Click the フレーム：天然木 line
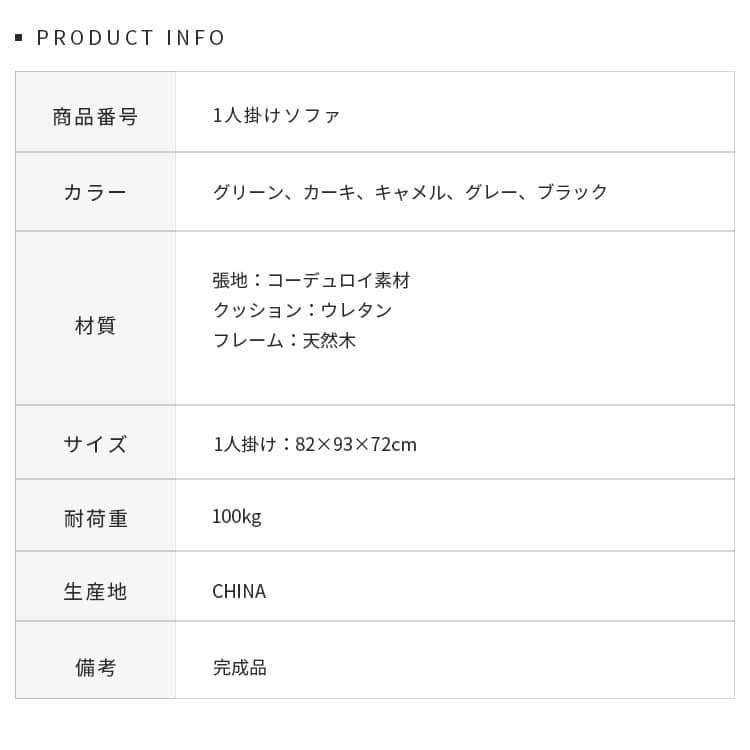The width and height of the screenshot is (750, 750). pyautogui.click(x=284, y=340)
